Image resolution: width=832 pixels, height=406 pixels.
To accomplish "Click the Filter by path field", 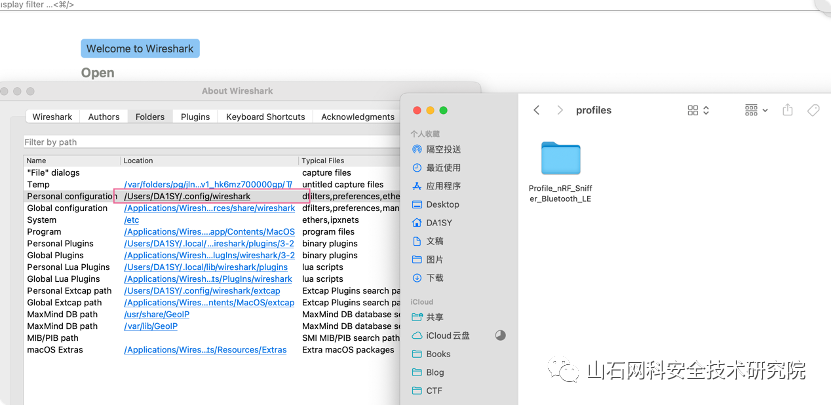I will (212, 142).
